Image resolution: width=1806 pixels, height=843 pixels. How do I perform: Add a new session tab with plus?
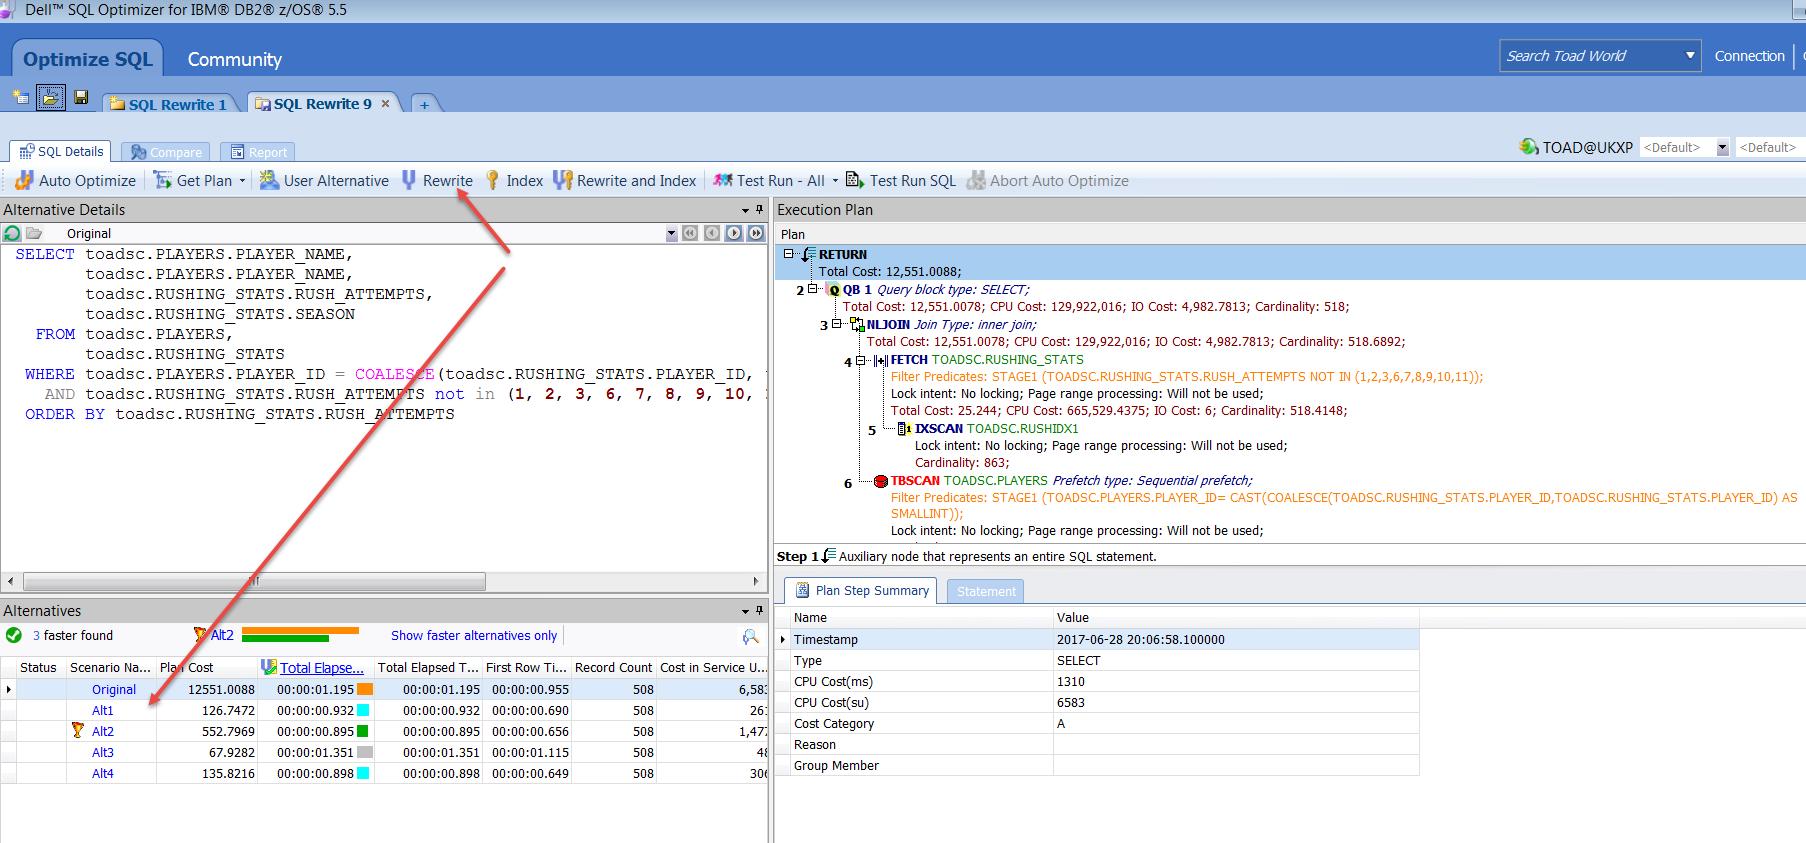424,104
